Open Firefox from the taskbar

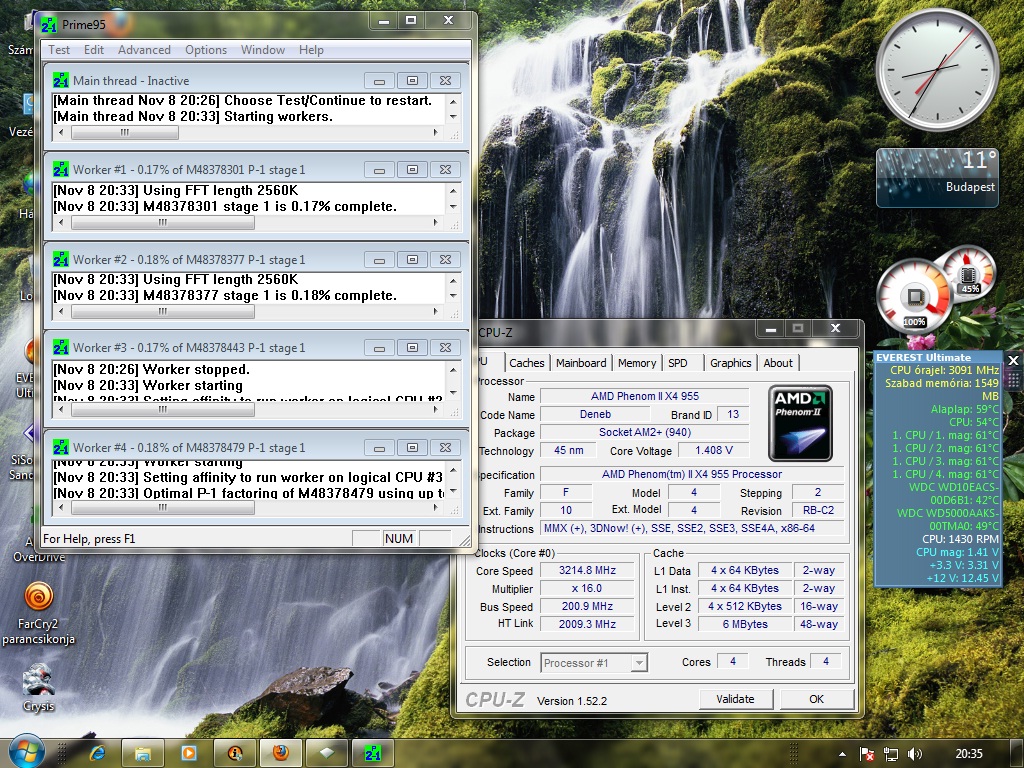[x=281, y=754]
